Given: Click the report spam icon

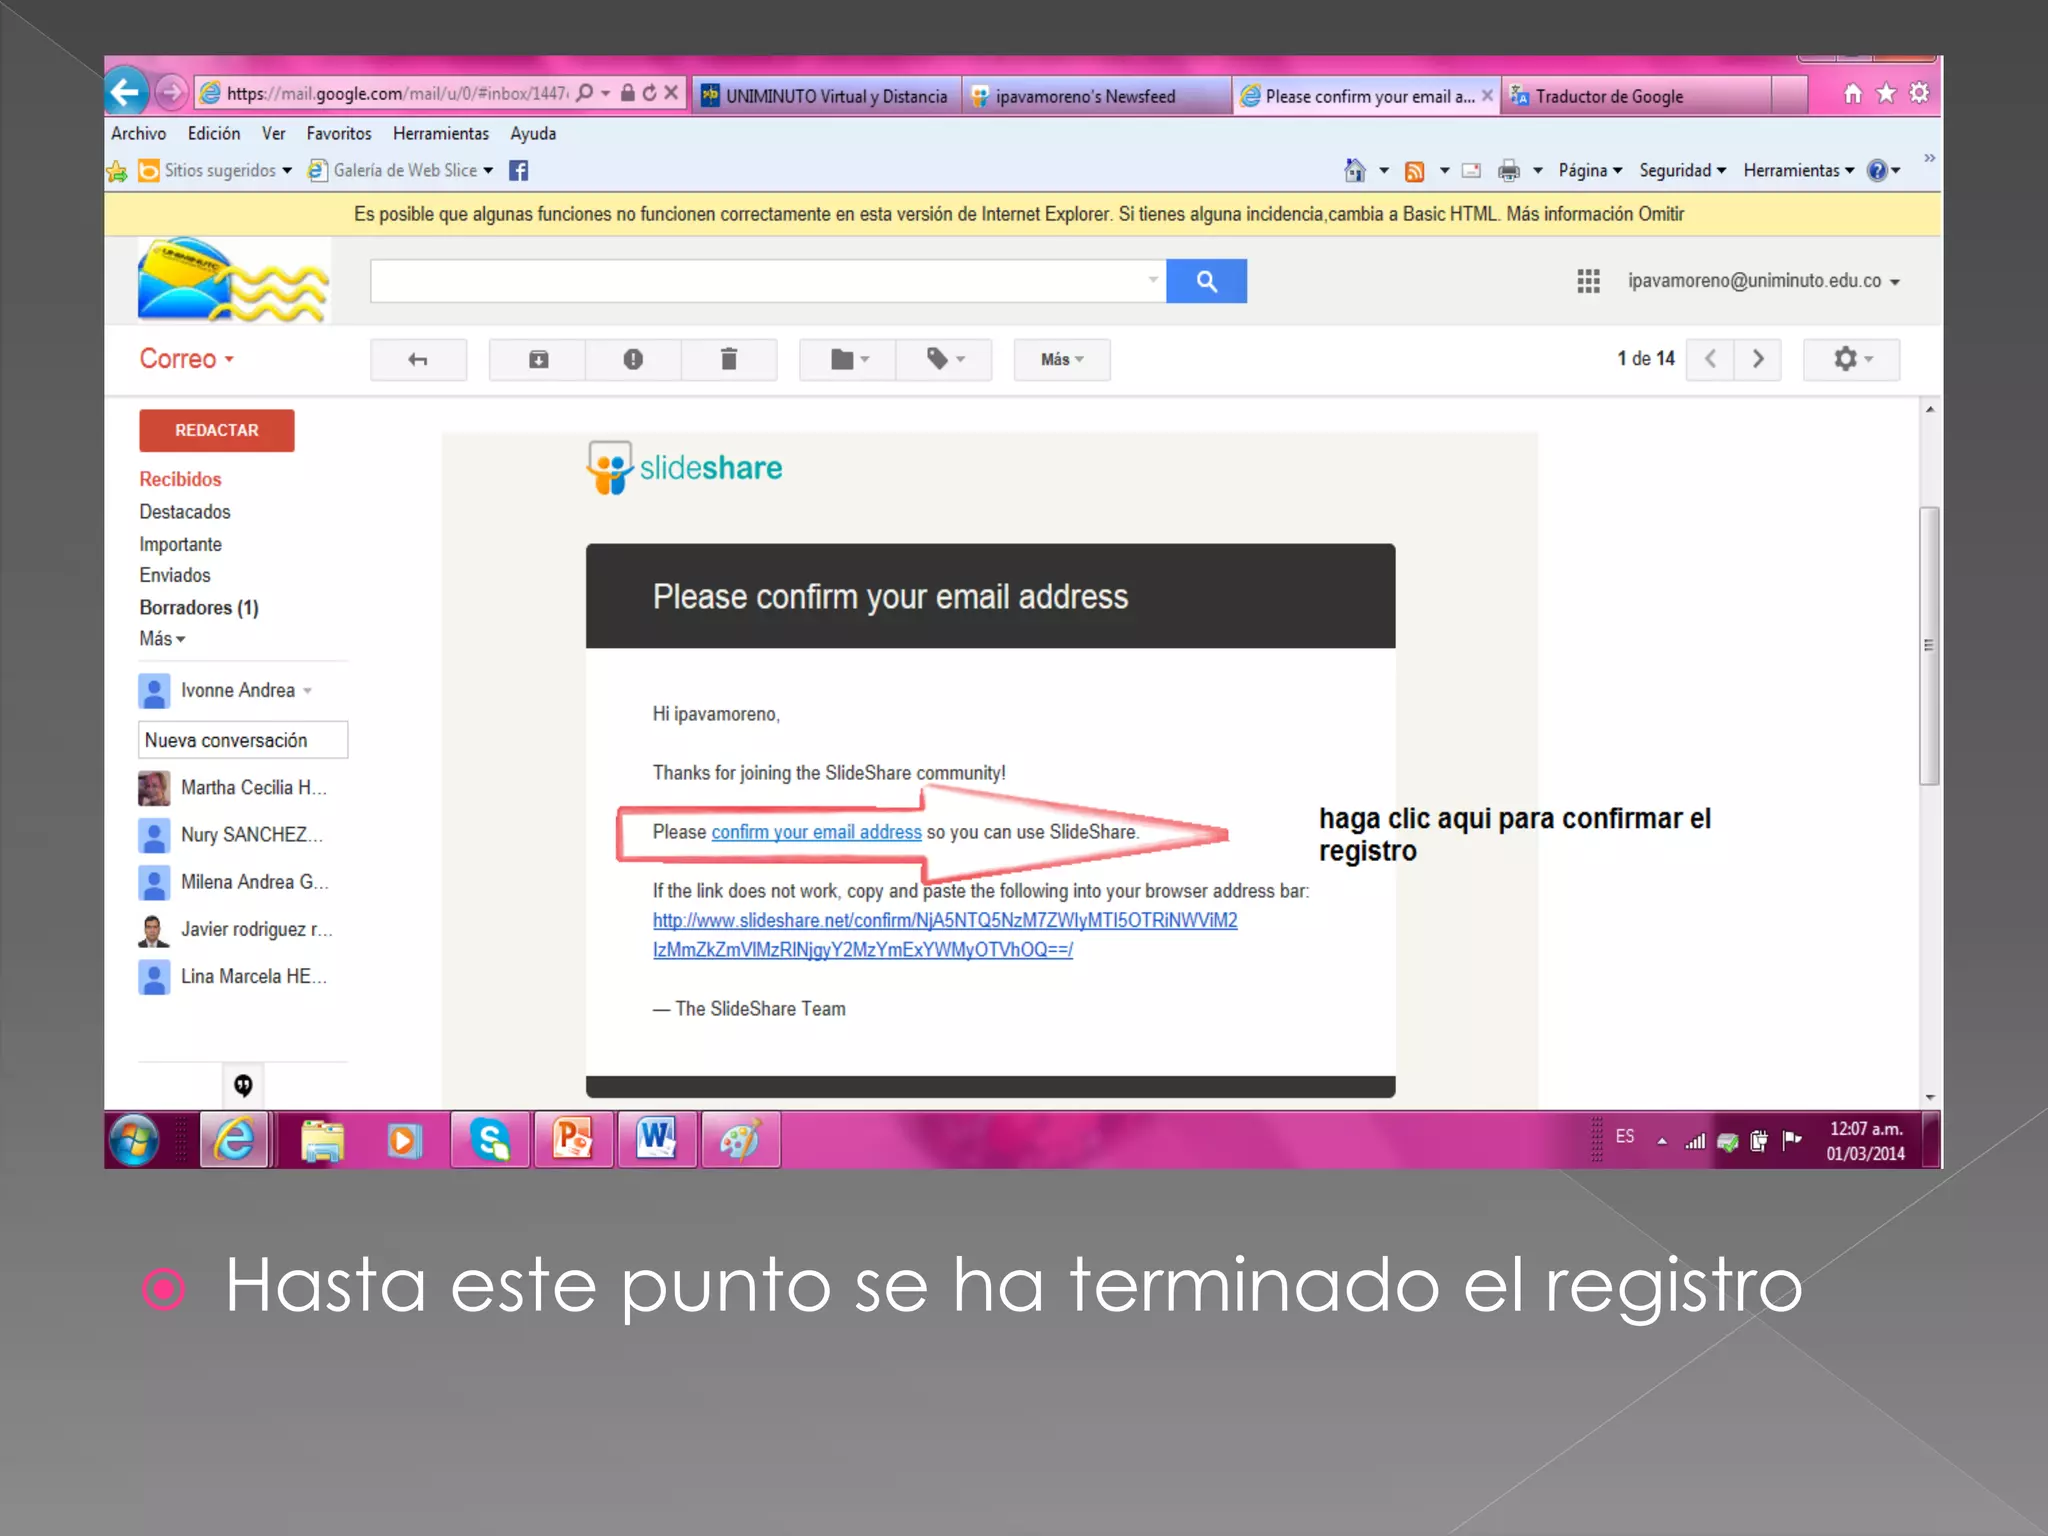Looking at the screenshot, I should [633, 360].
